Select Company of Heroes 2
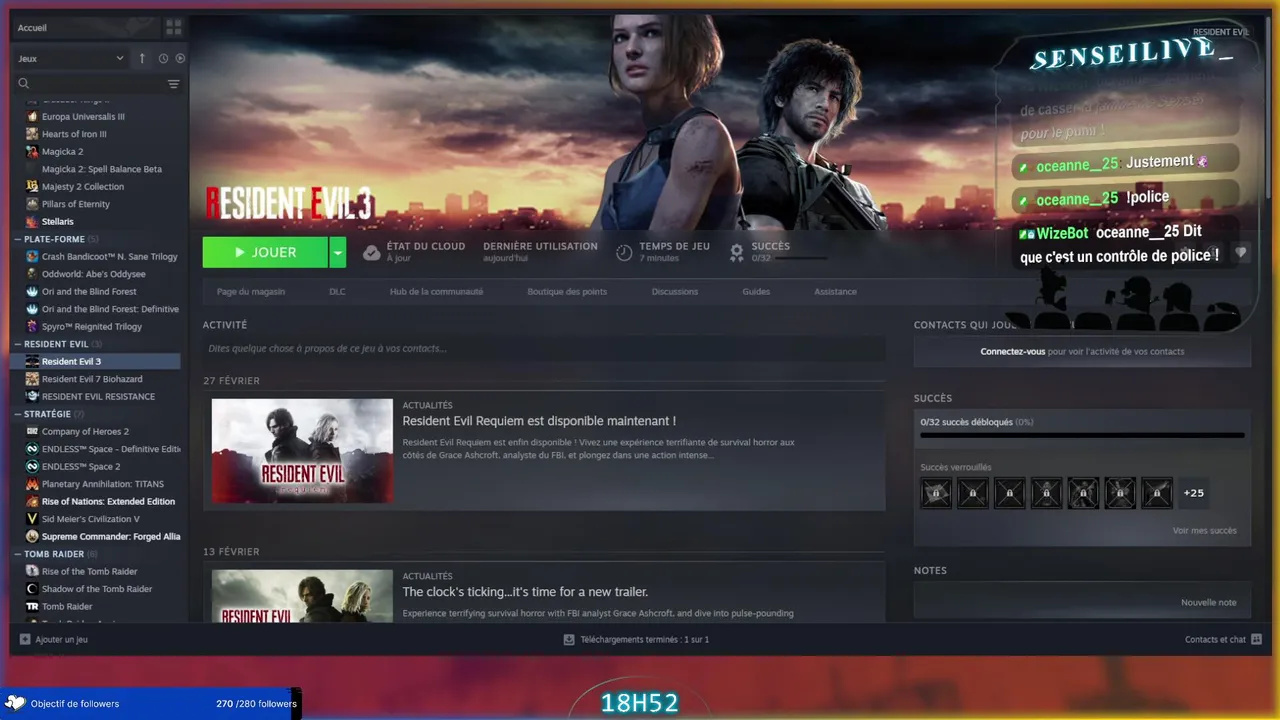Viewport: 1280px width, 720px height. 85,431
